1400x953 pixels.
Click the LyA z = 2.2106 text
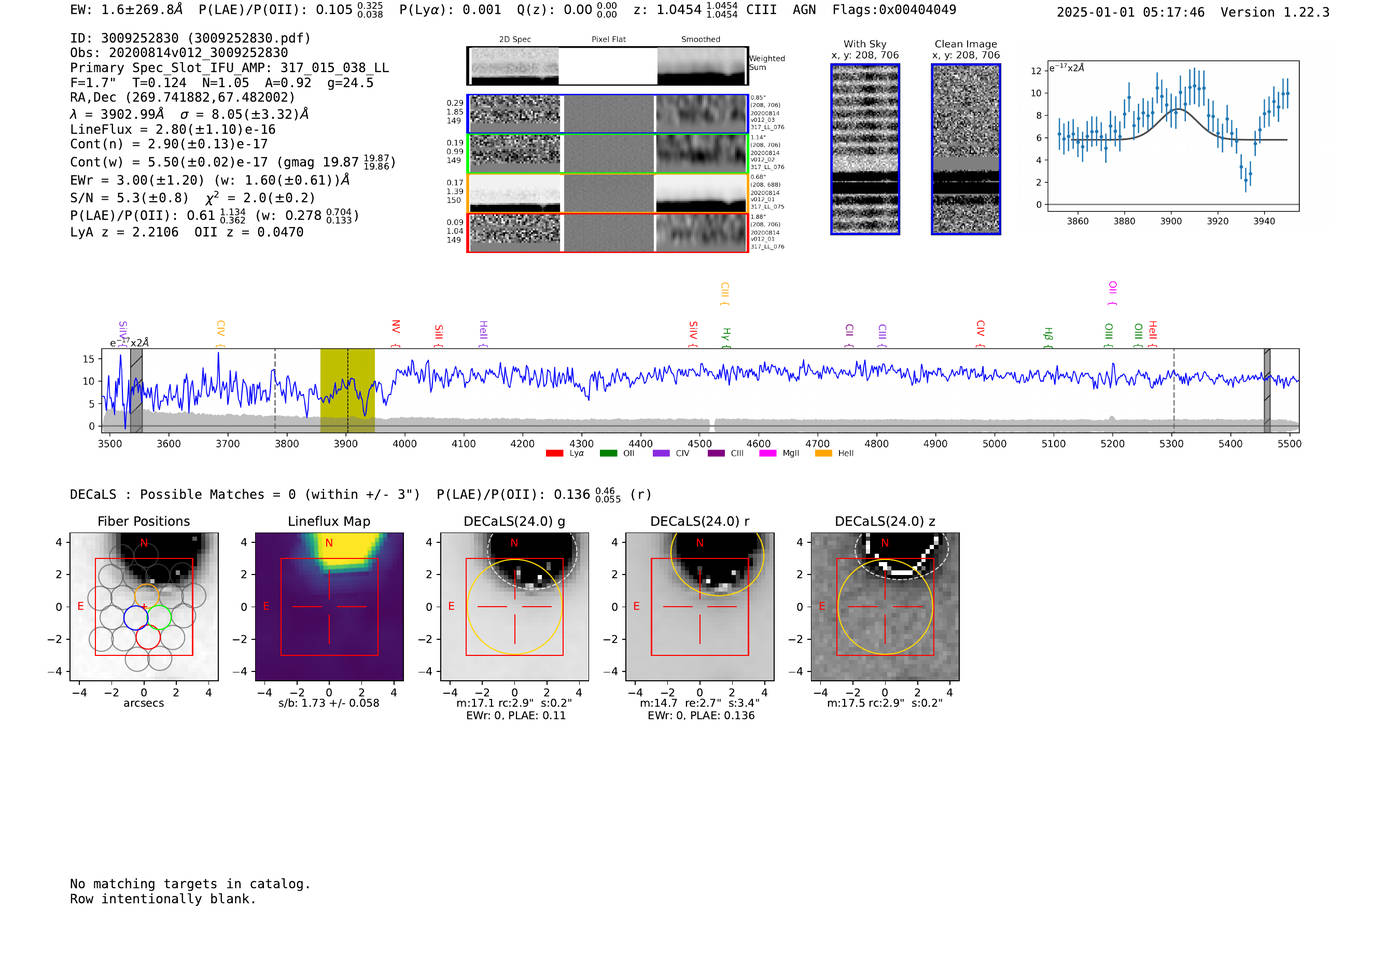click(x=124, y=232)
